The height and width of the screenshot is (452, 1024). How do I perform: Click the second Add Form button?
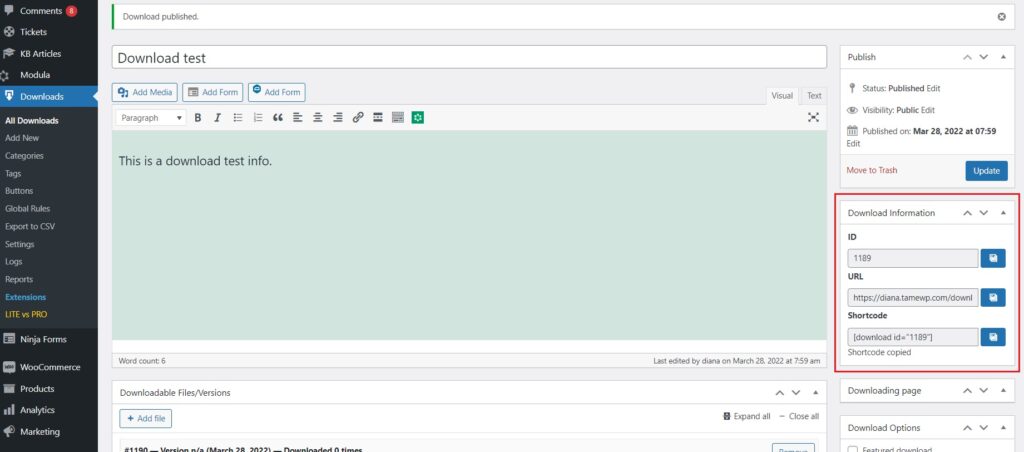pyautogui.click(x=276, y=92)
